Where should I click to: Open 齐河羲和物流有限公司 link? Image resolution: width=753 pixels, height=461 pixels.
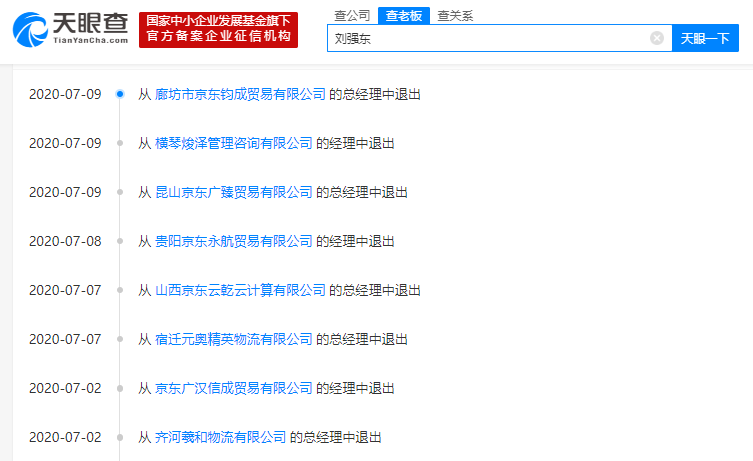pyautogui.click(x=220, y=437)
